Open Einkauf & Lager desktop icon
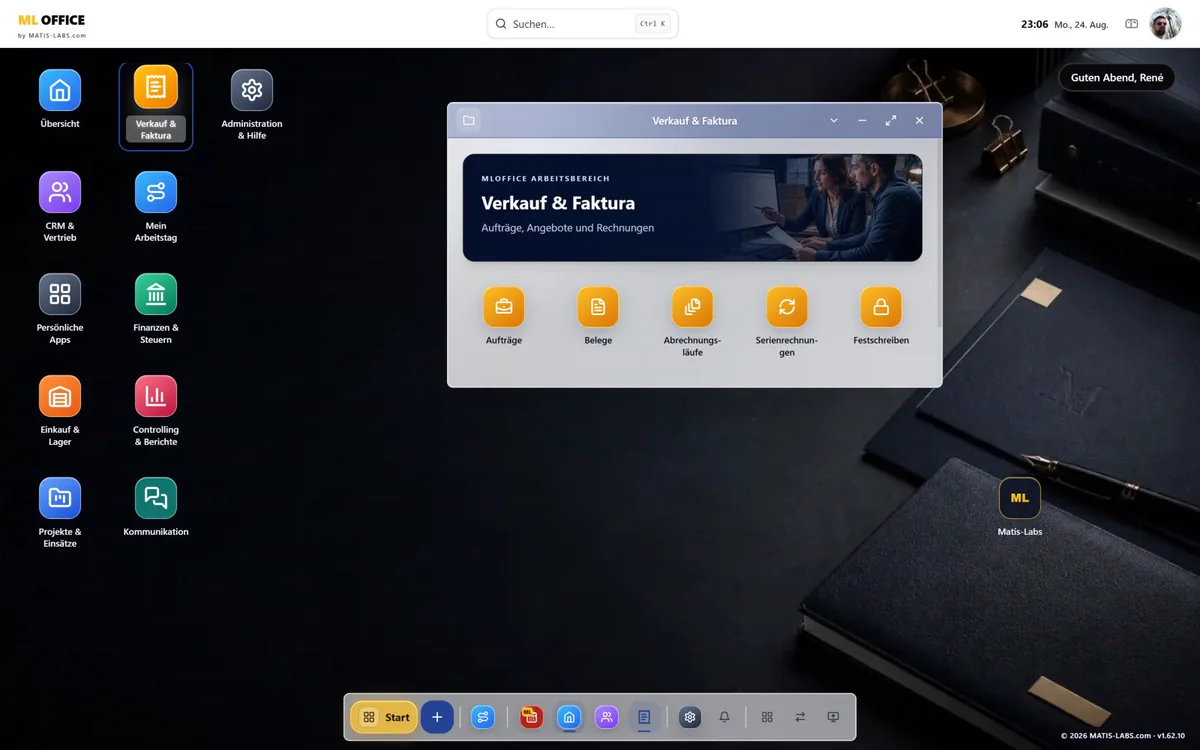This screenshot has width=1200, height=750. point(60,396)
